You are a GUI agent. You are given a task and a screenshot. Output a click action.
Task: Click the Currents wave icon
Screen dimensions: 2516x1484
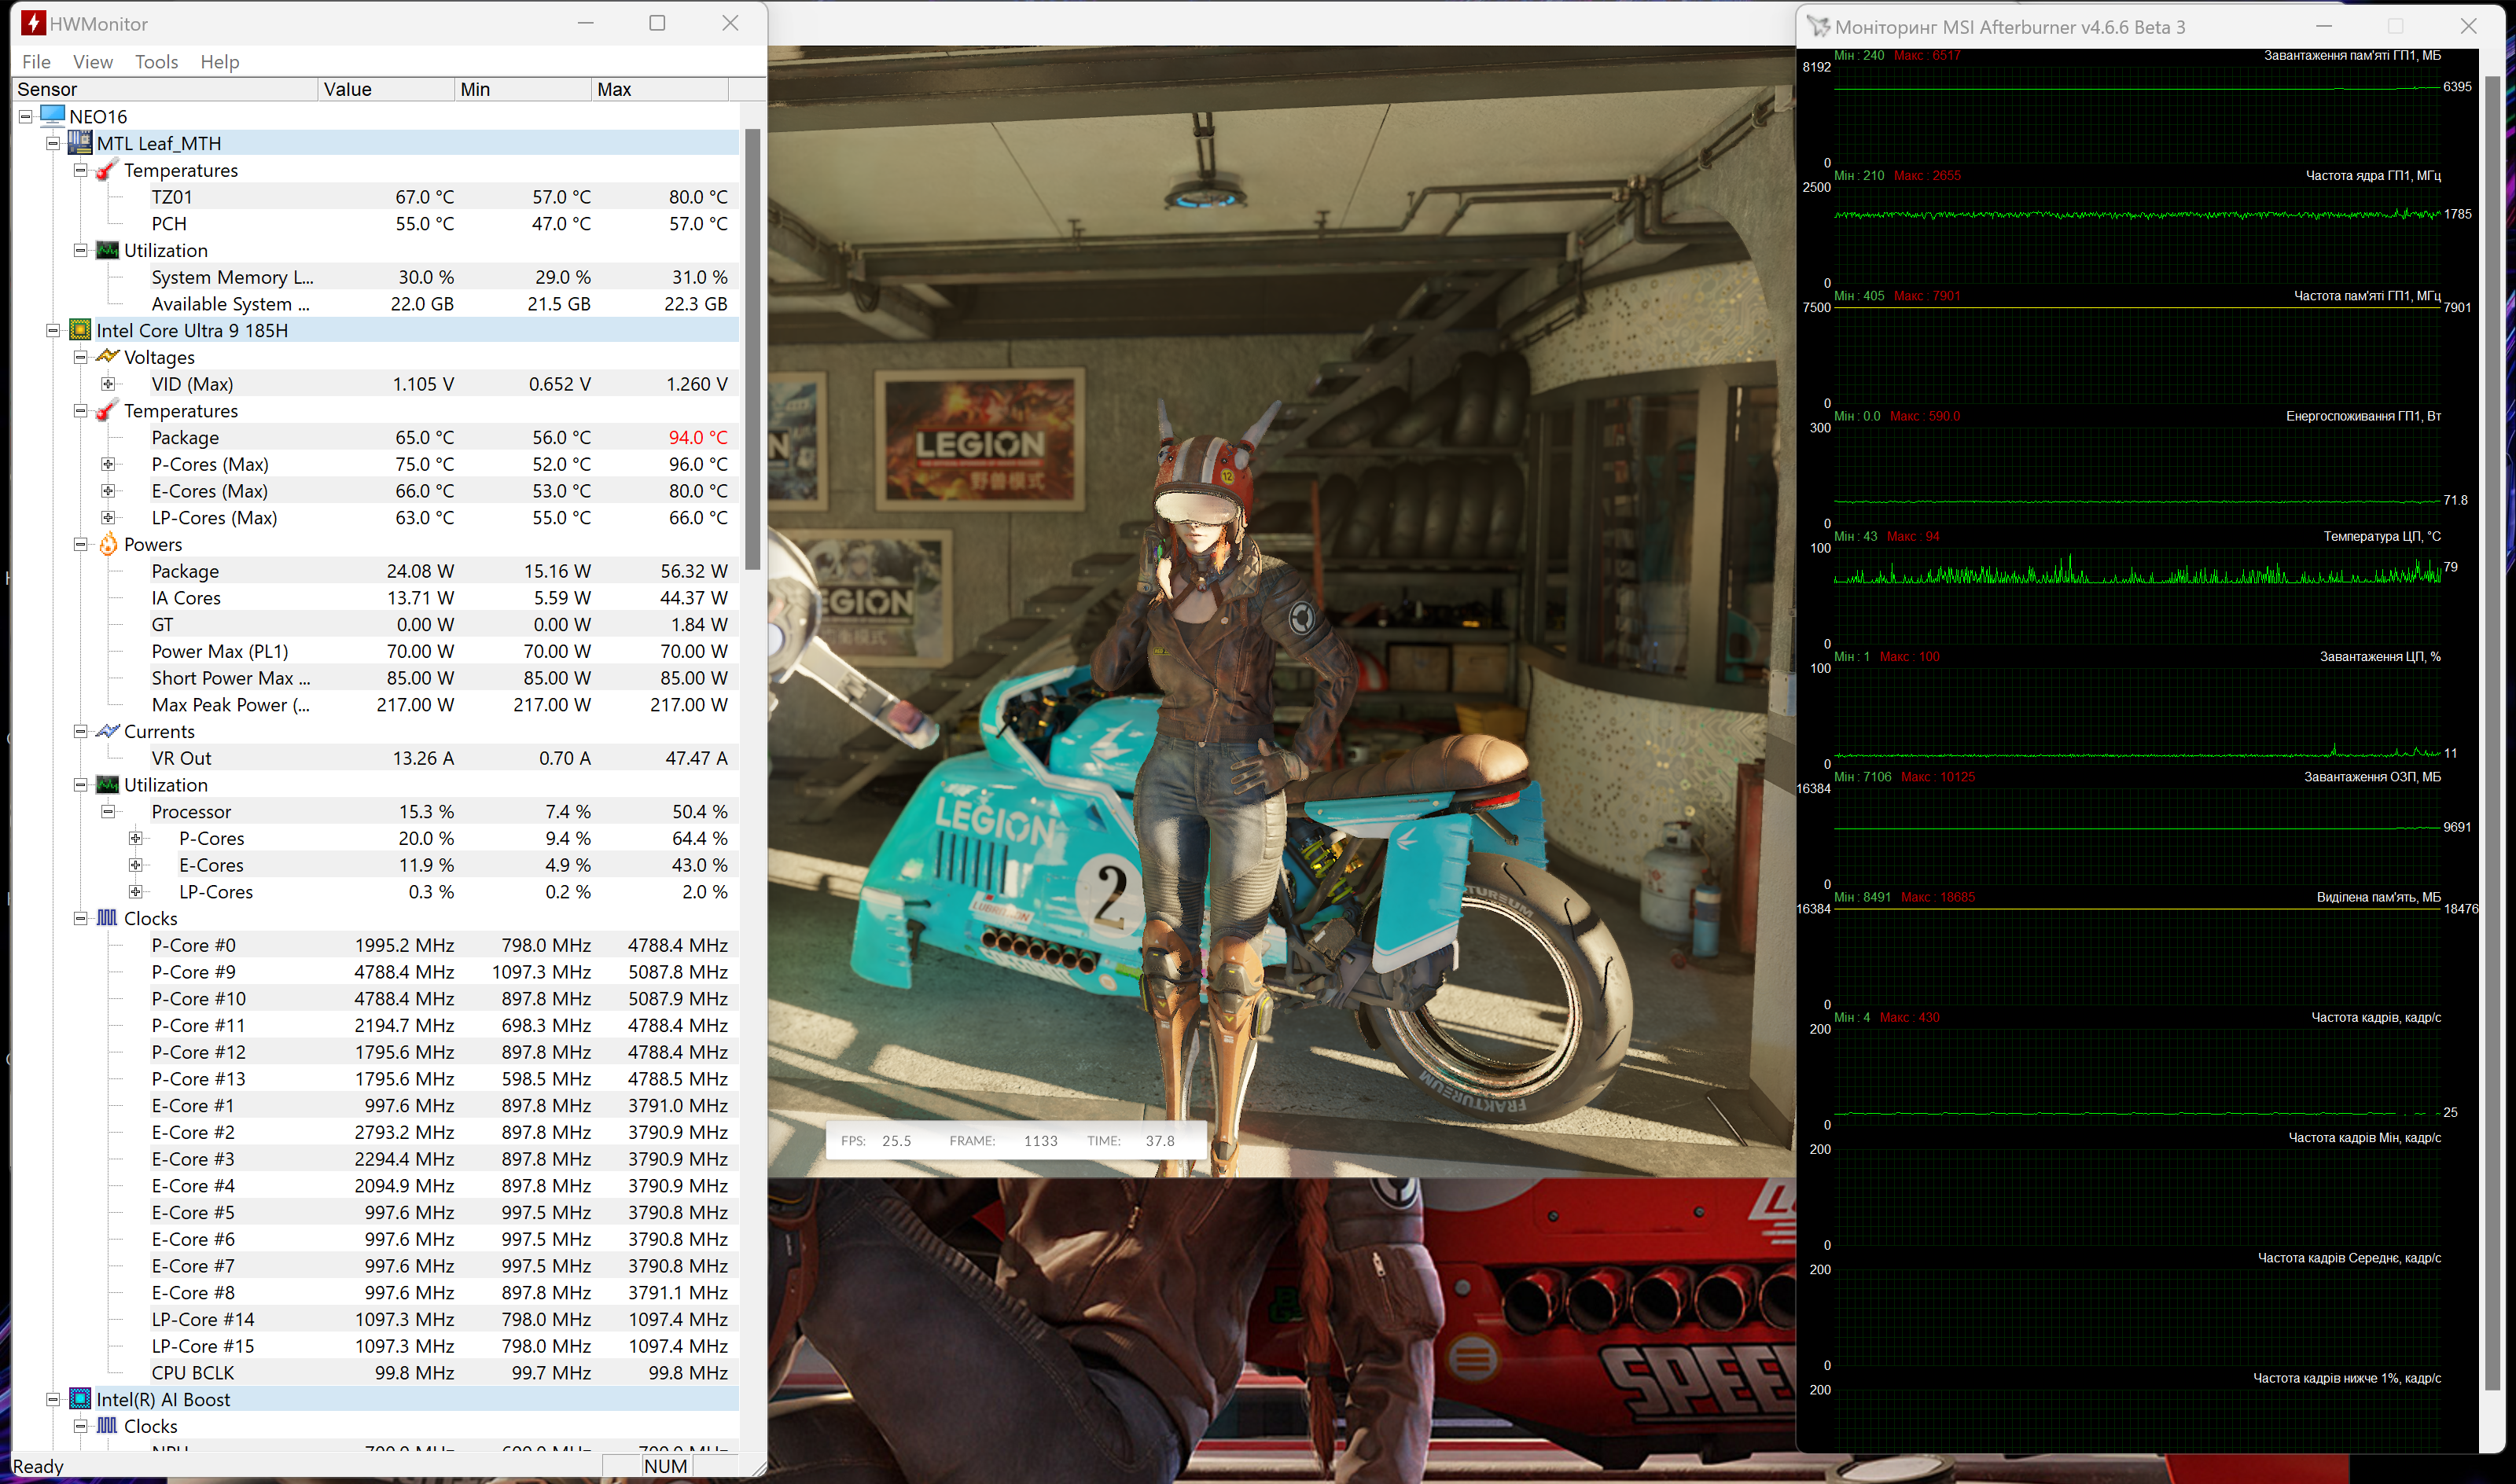point(107,731)
